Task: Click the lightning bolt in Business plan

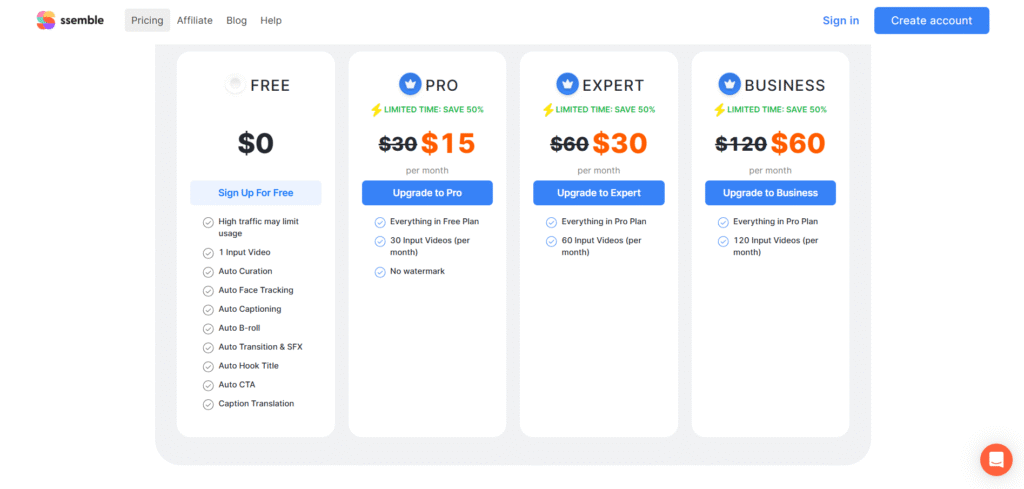Action: [x=719, y=110]
